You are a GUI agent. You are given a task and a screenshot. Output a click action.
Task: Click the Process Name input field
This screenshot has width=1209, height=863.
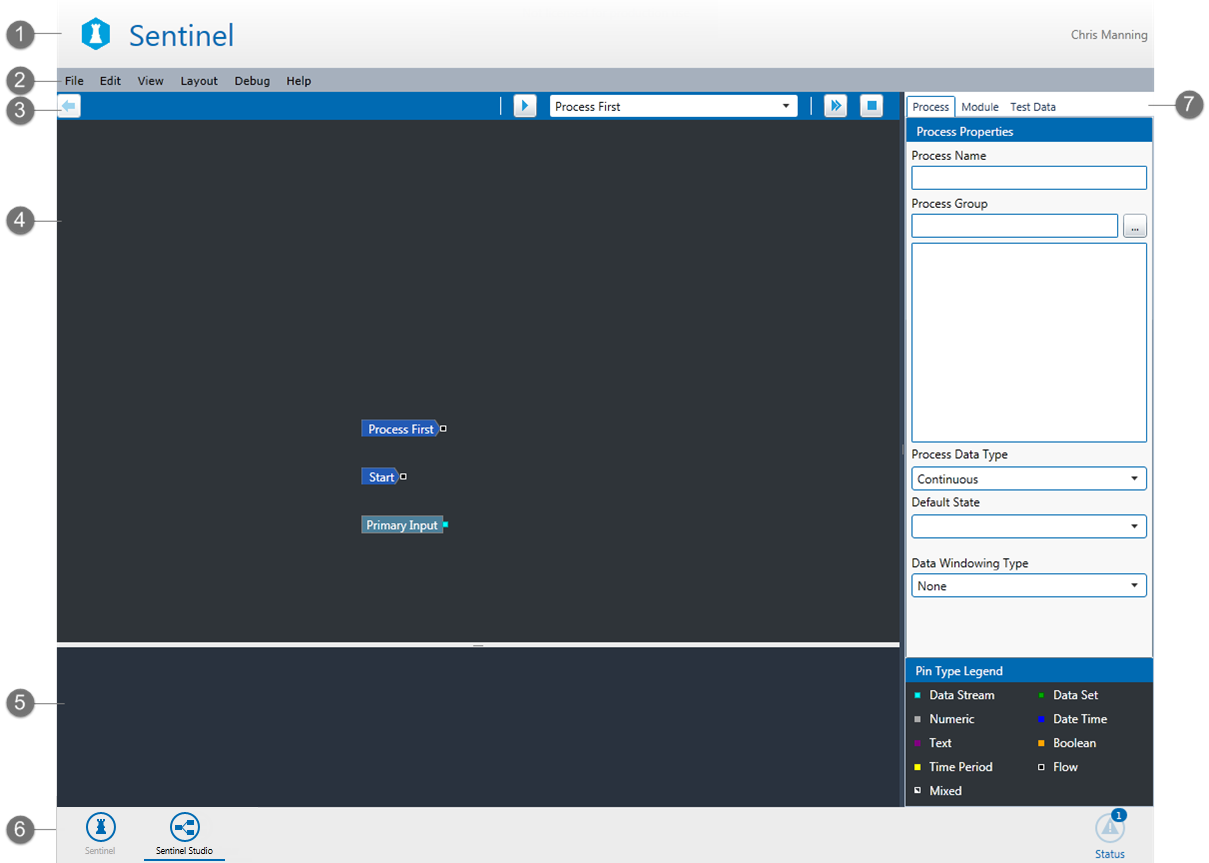(x=1028, y=178)
